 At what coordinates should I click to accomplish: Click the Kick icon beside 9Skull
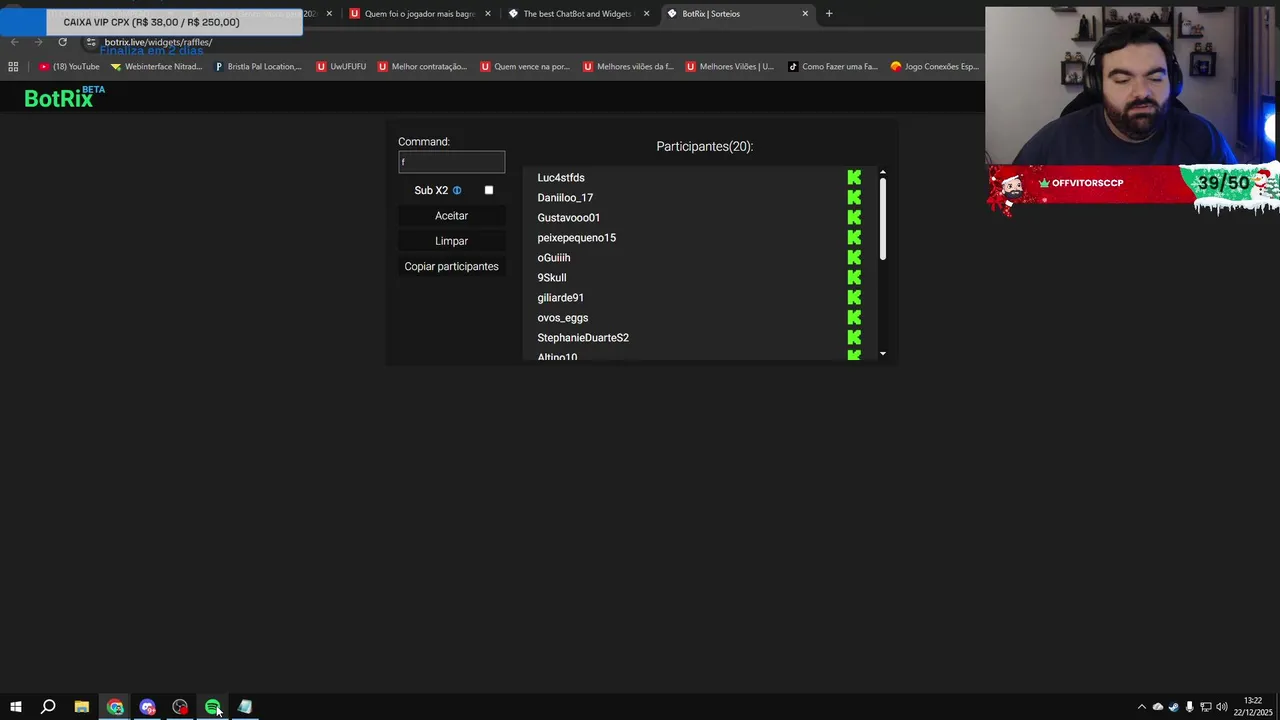pyautogui.click(x=854, y=278)
